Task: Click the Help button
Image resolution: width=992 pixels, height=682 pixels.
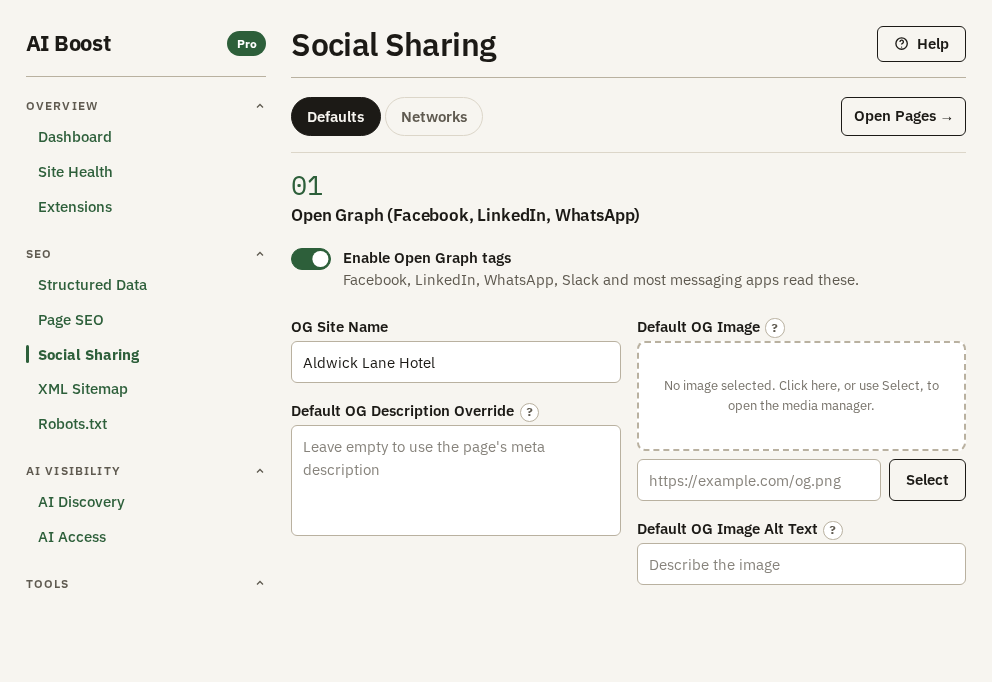Action: tap(921, 44)
